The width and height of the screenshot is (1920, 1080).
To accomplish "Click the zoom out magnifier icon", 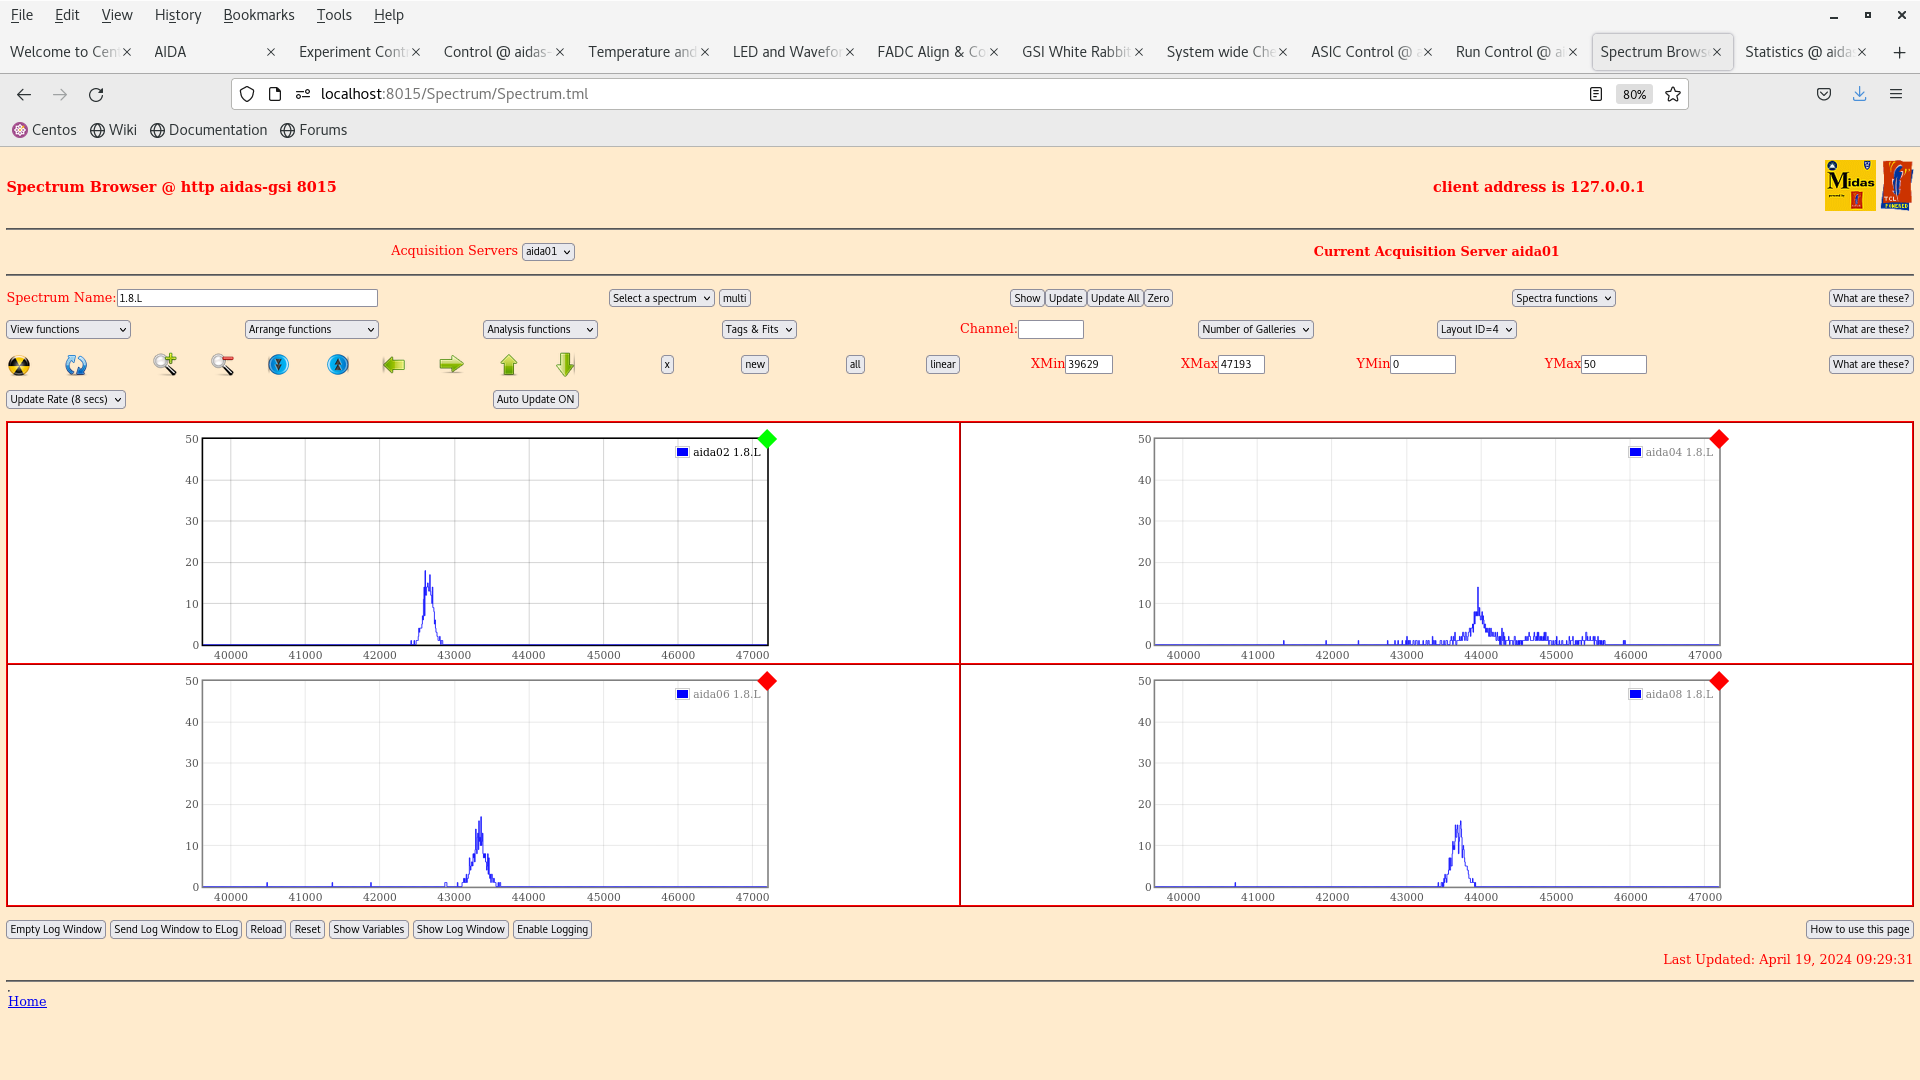I will coord(222,365).
